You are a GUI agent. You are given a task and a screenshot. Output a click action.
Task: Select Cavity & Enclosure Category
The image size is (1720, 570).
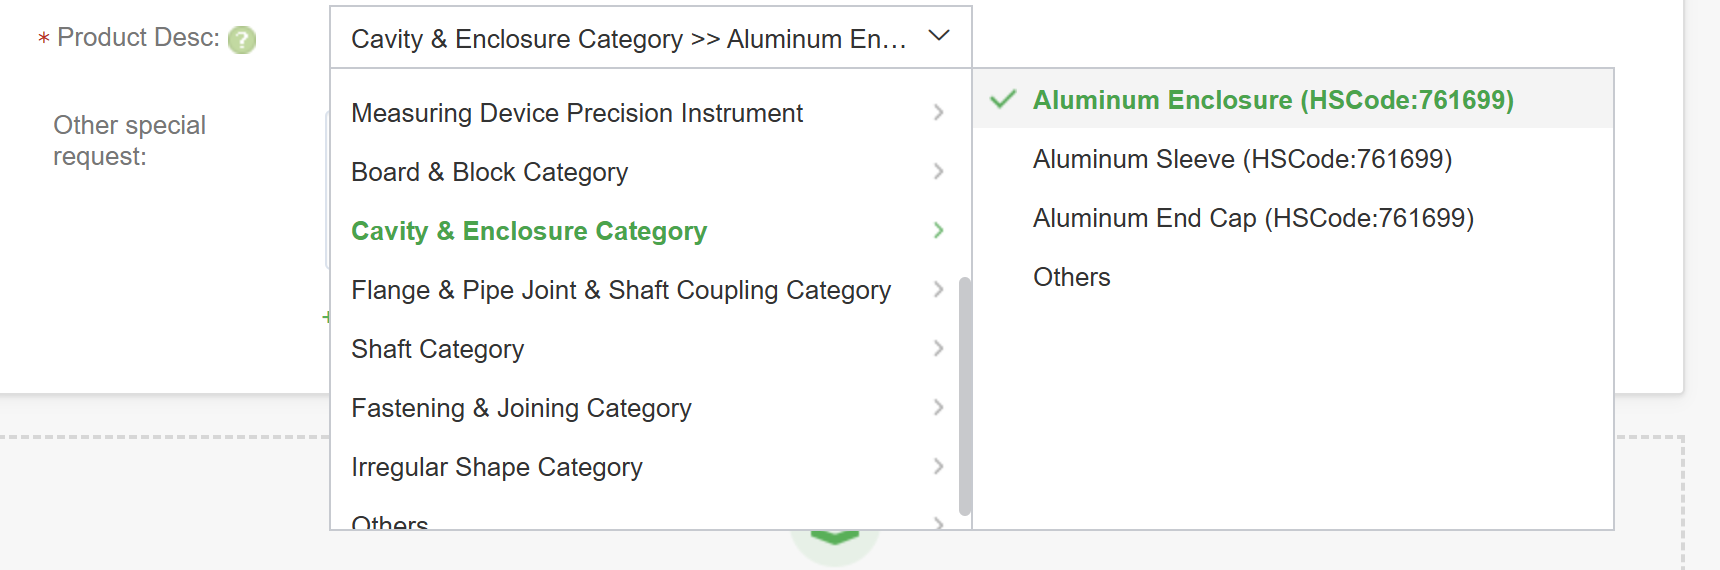(x=529, y=231)
